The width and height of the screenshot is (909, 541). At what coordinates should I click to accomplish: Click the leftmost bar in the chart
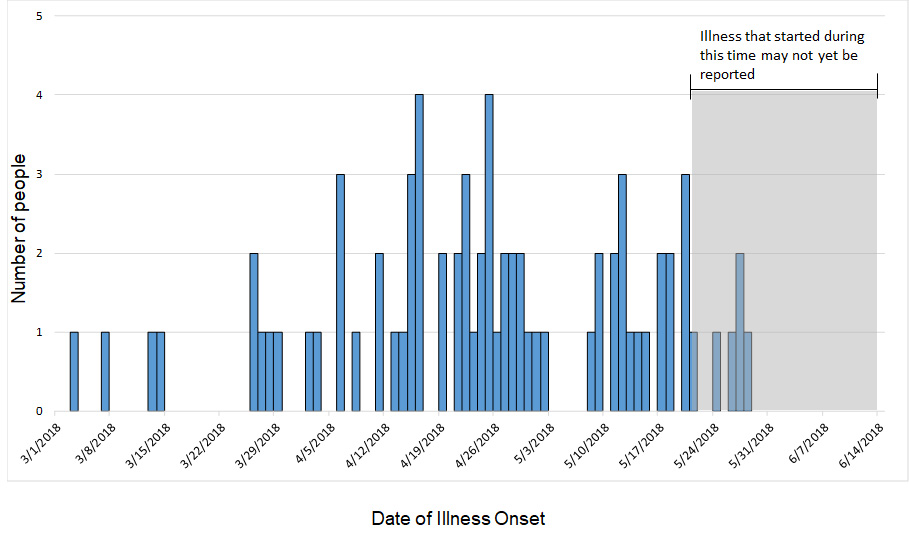[74, 372]
